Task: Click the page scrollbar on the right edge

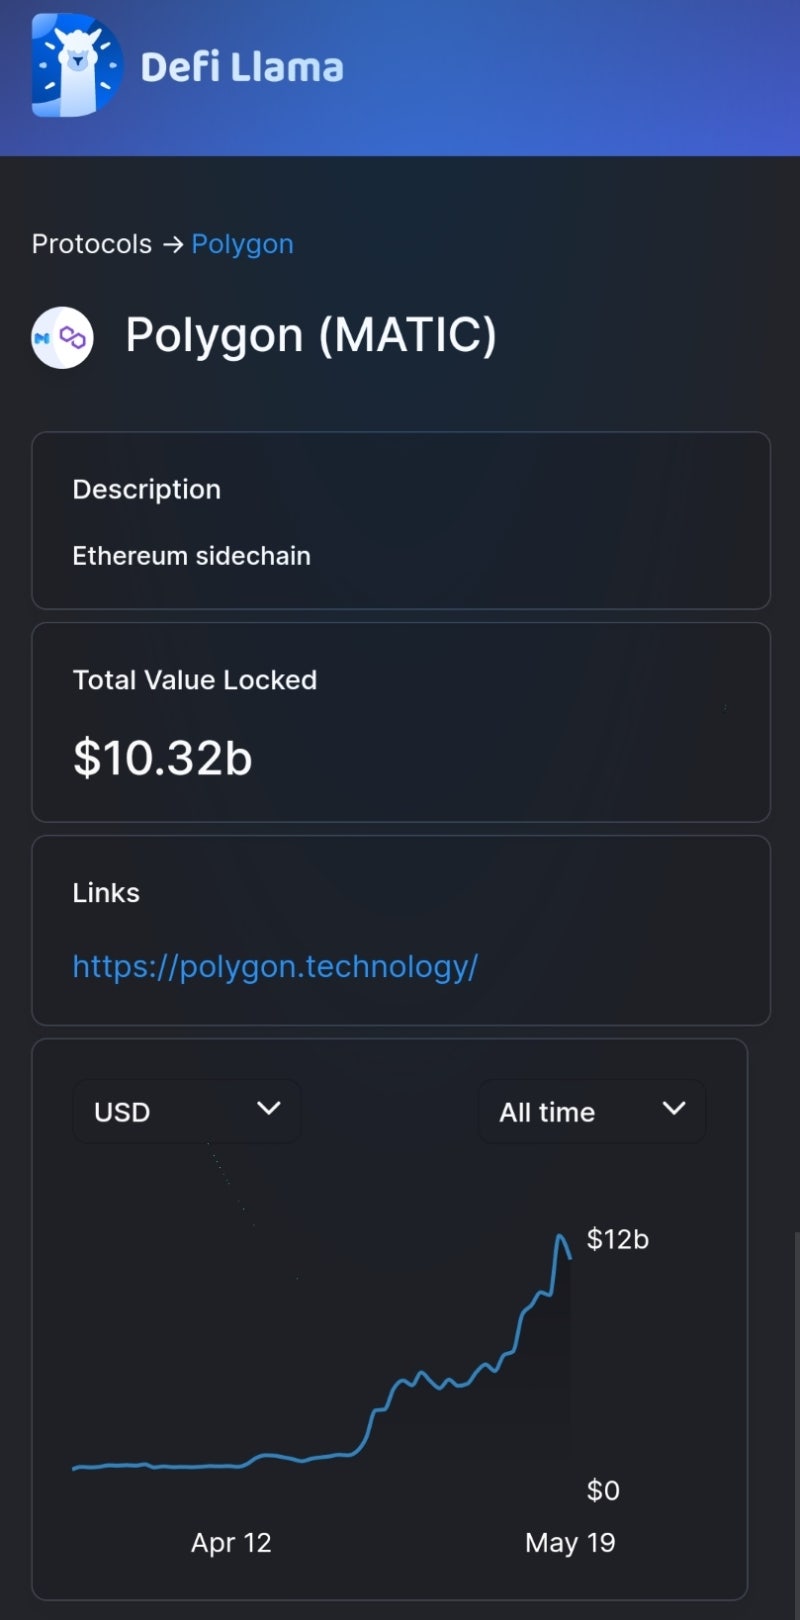Action: pyautogui.click(x=796, y=1420)
